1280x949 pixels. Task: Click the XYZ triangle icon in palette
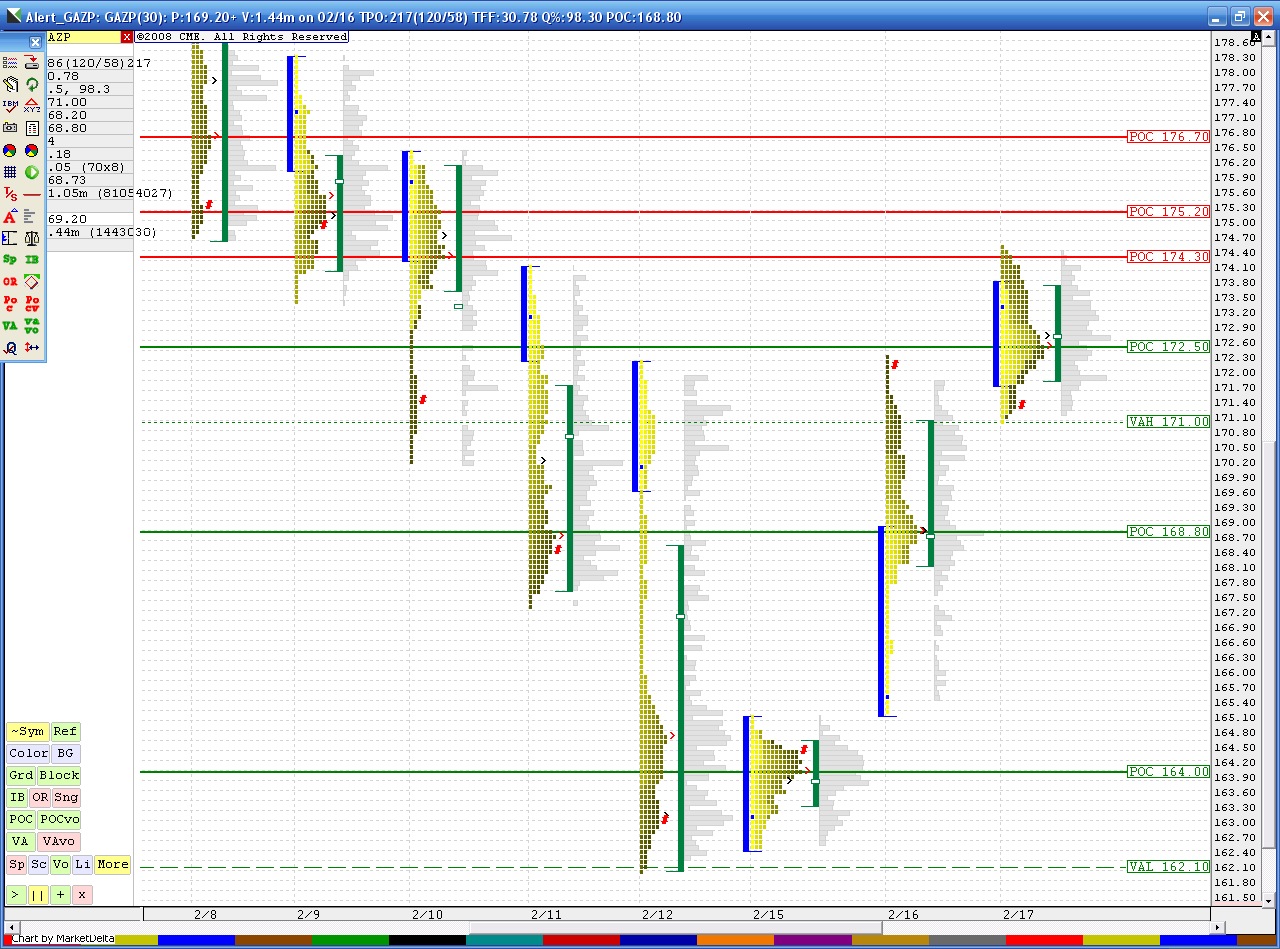pyautogui.click(x=32, y=106)
